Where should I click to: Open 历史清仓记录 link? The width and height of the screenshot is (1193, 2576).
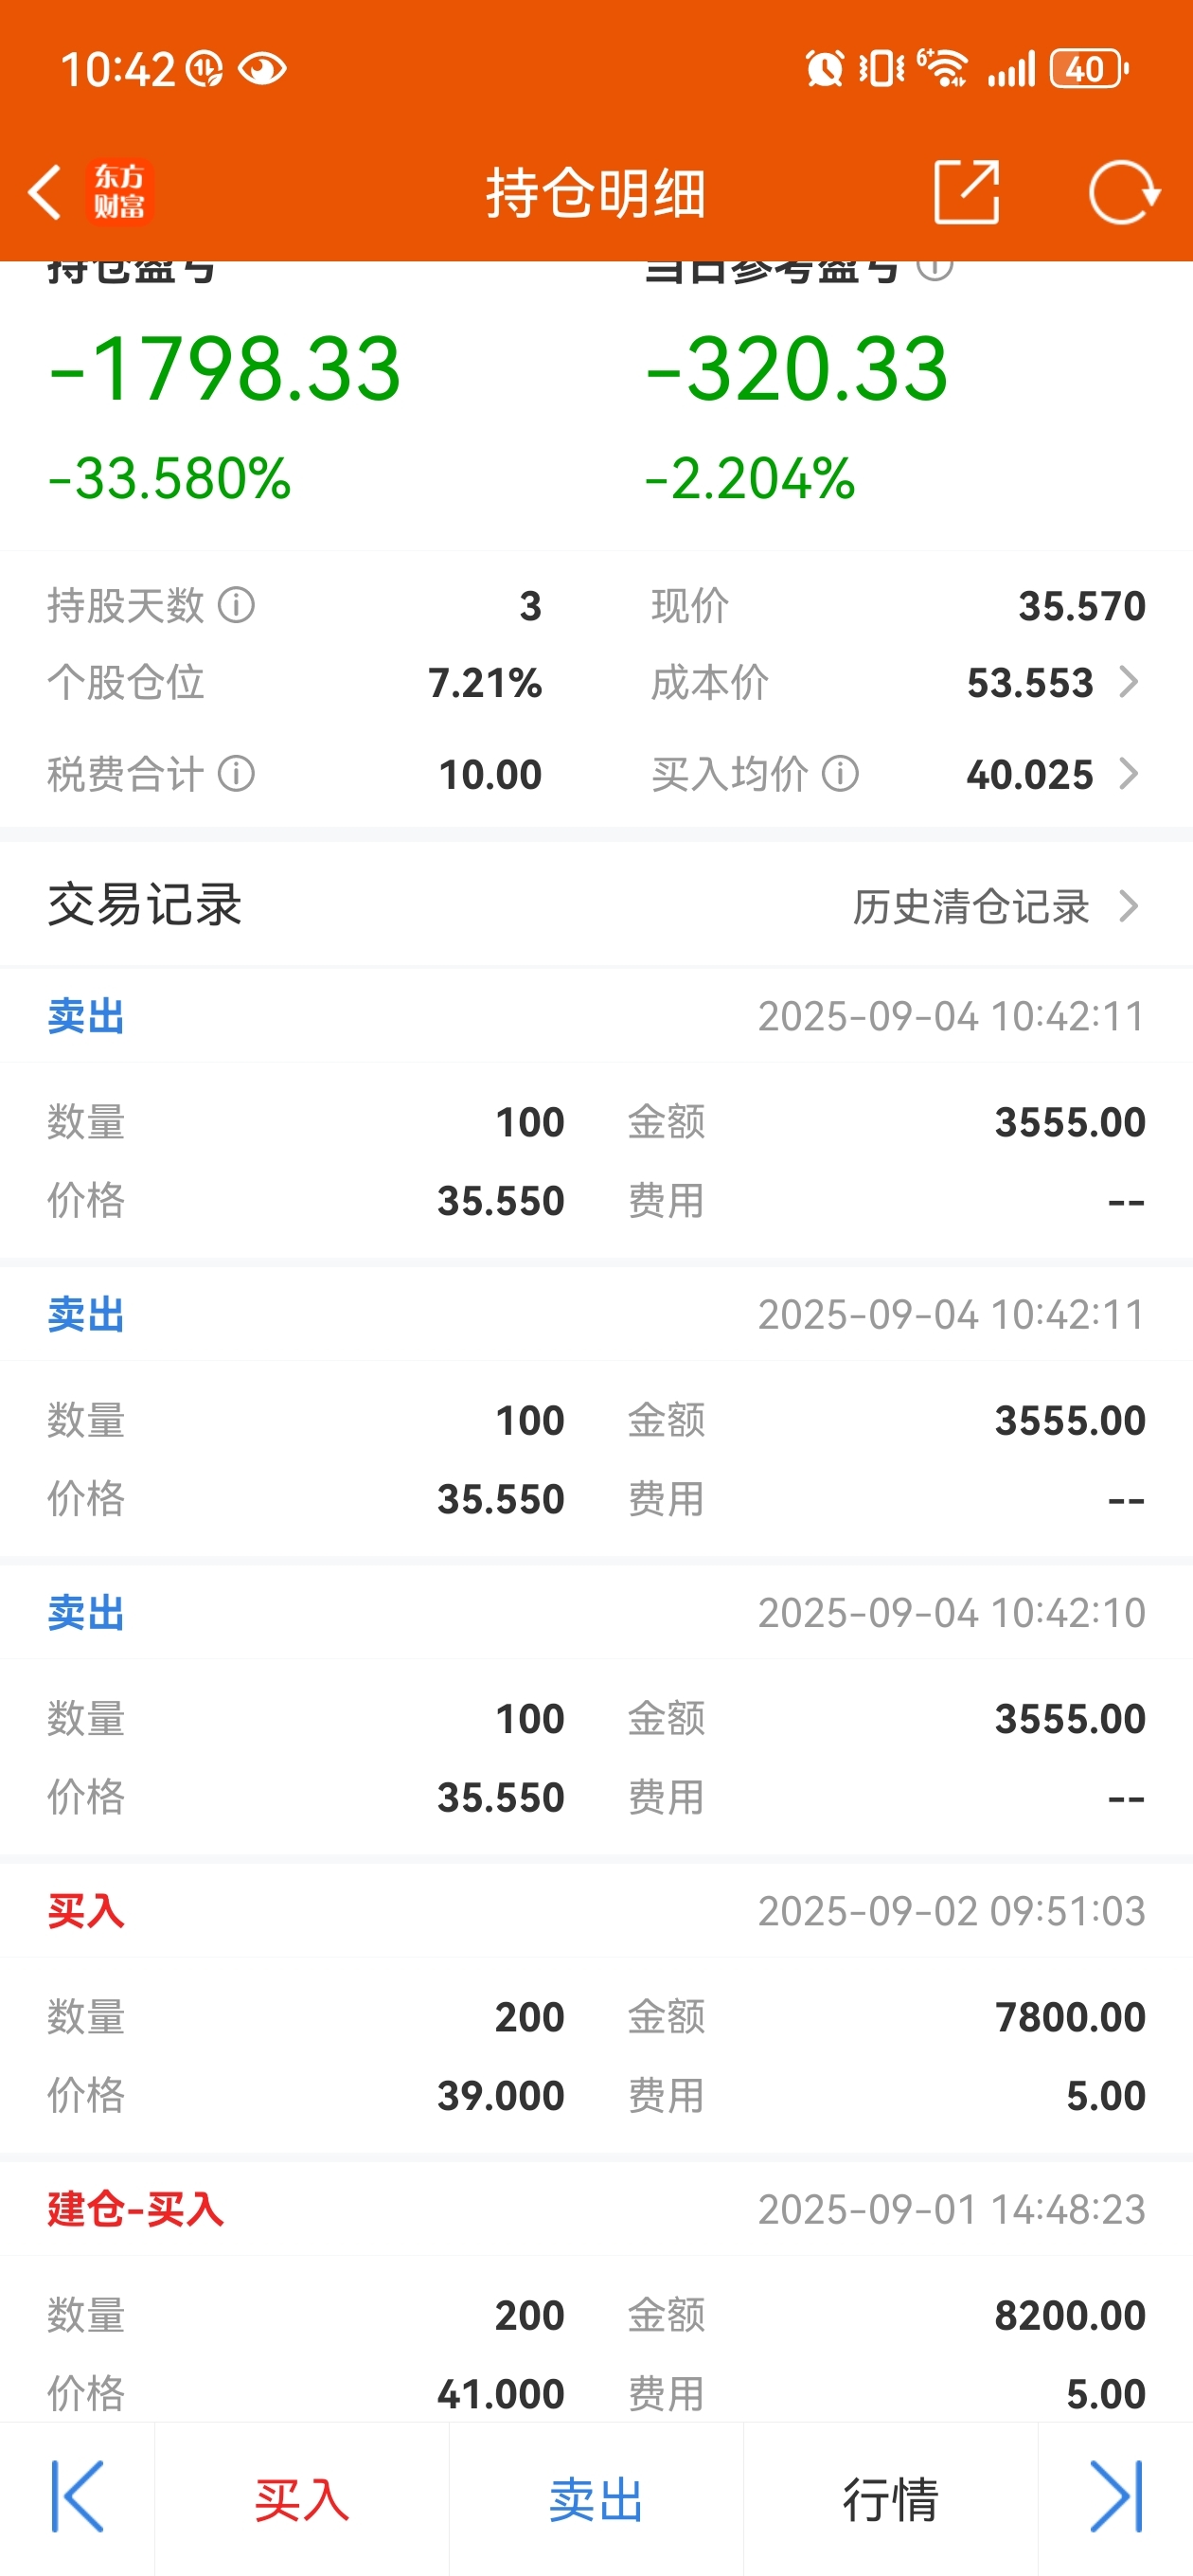(970, 906)
